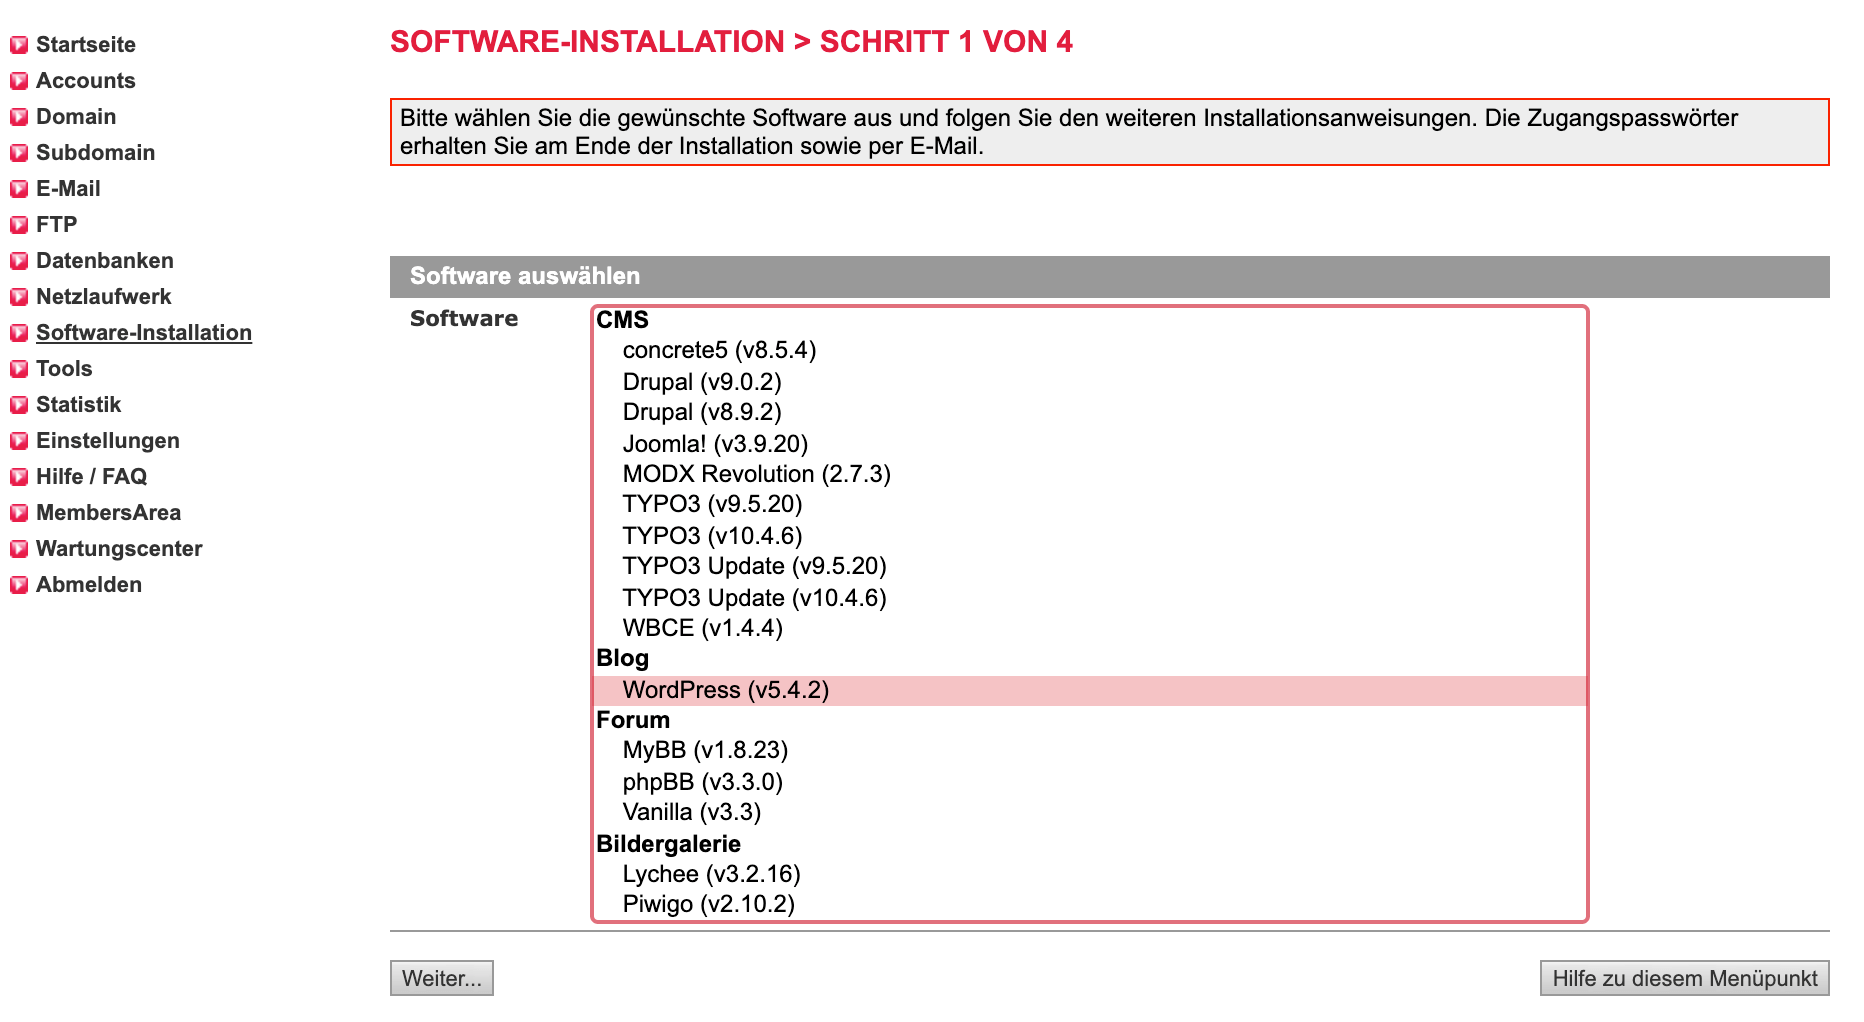Screen dimensions: 1864x1022
Task: Click the red arrow icon beside Software-Installation
Action: pyautogui.click(x=19, y=333)
